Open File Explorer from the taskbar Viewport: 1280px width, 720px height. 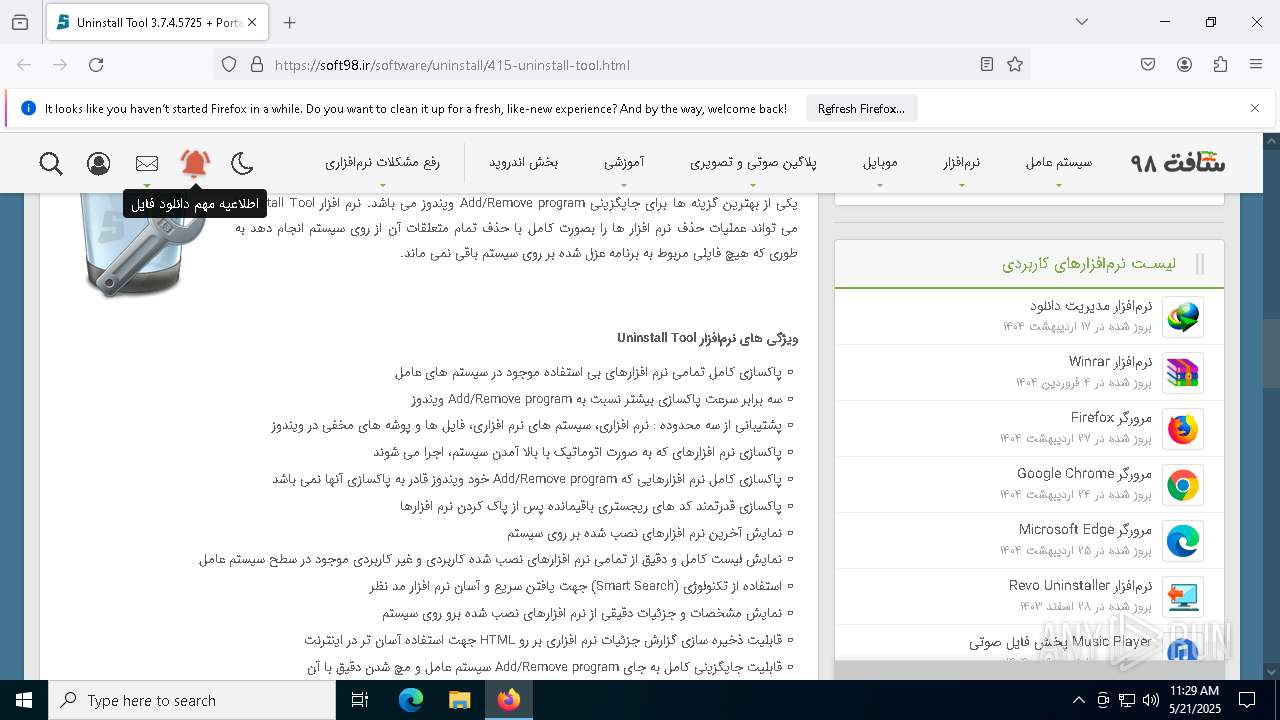point(459,700)
